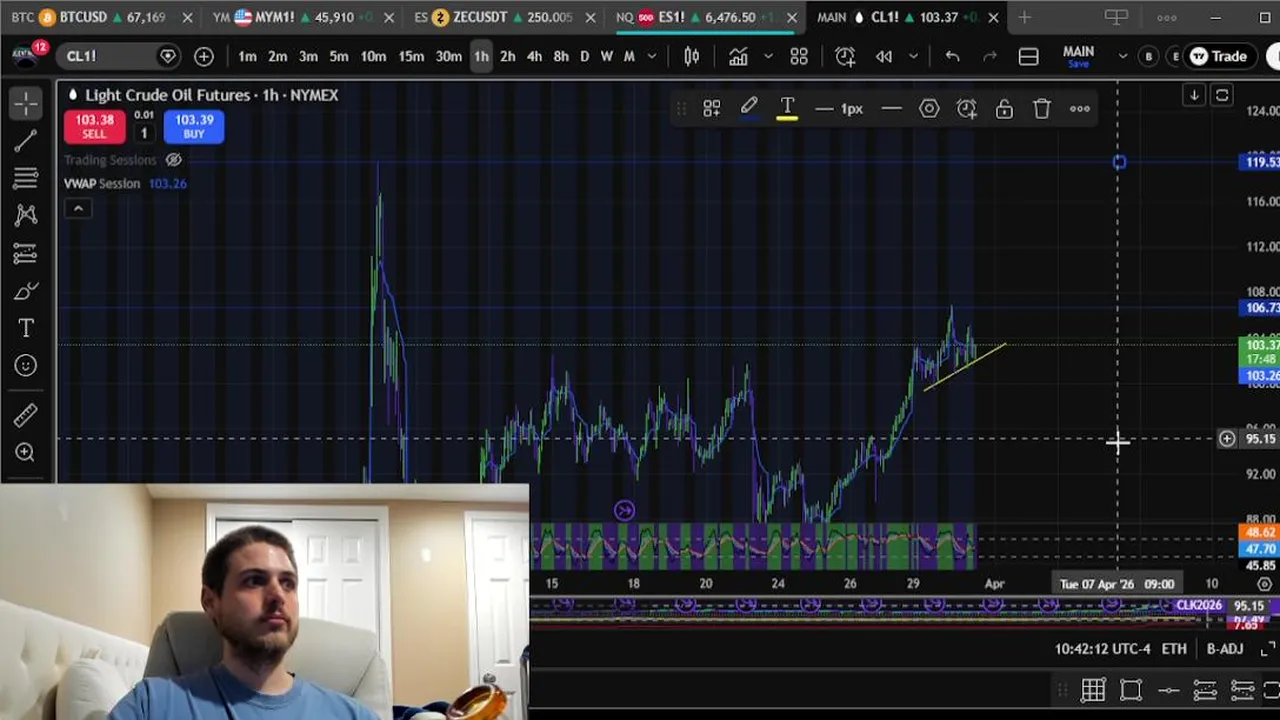The image size is (1280, 720).
Task: Select the crosshair cursor tool
Action: tap(26, 103)
